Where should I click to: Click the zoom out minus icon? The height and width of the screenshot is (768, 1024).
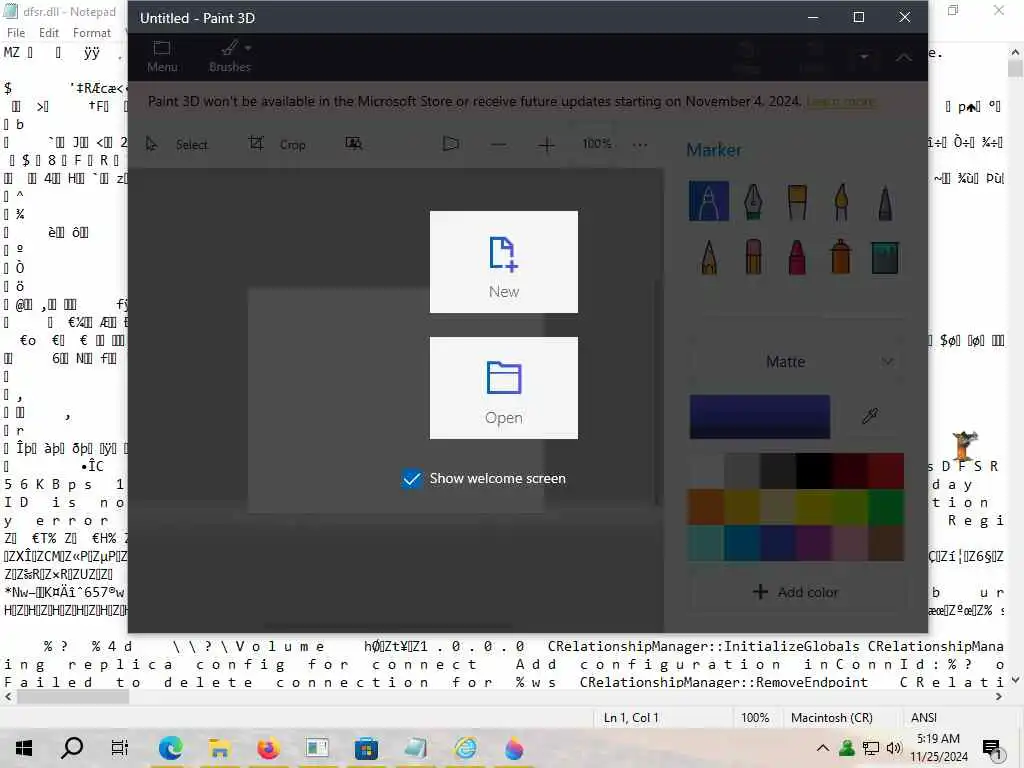tap(498, 144)
